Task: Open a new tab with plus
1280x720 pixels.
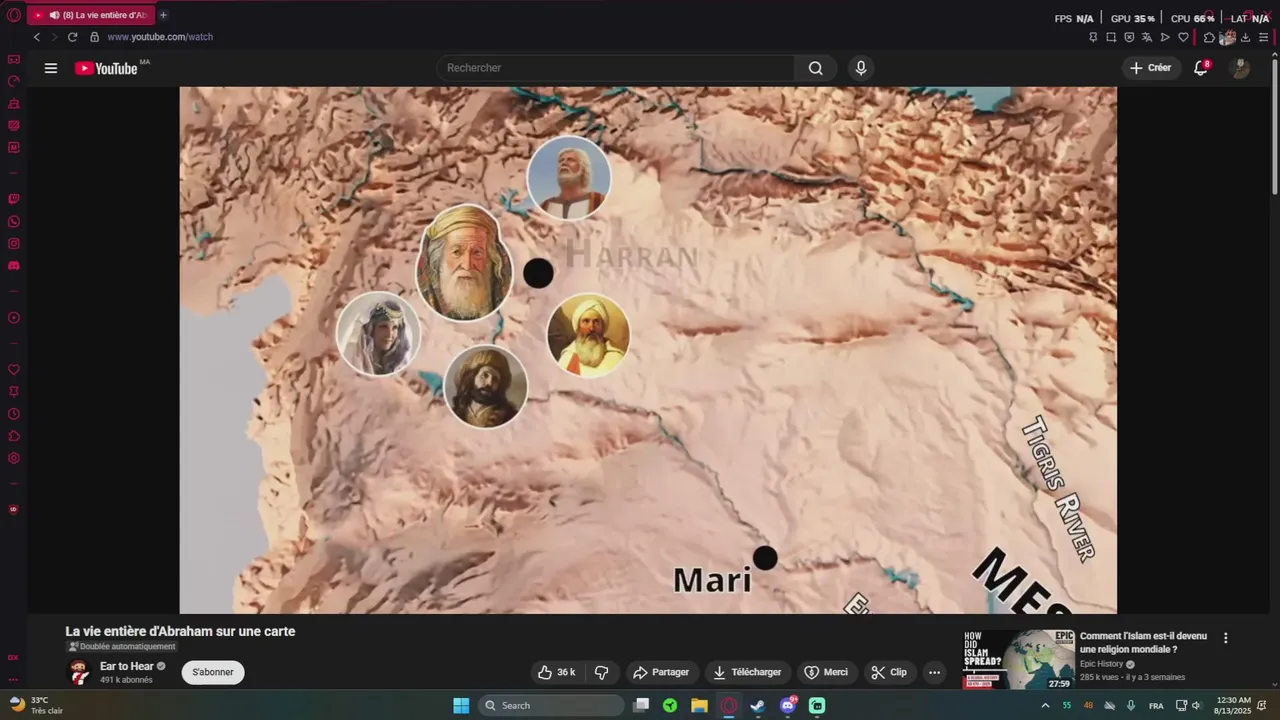Action: pos(163,15)
